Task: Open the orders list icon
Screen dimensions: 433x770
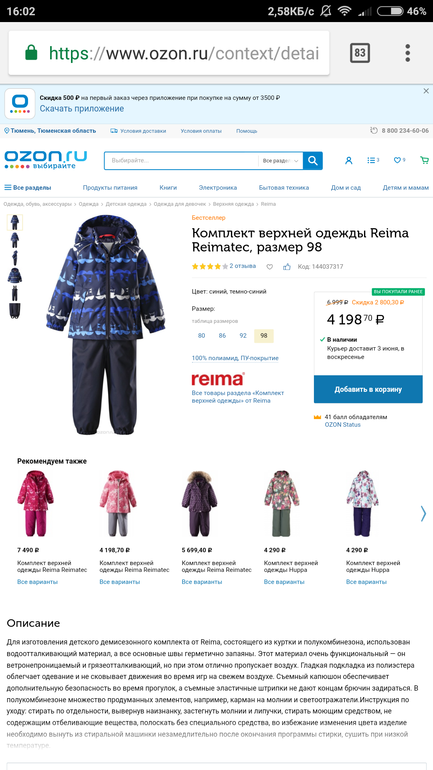Action: coord(373,160)
